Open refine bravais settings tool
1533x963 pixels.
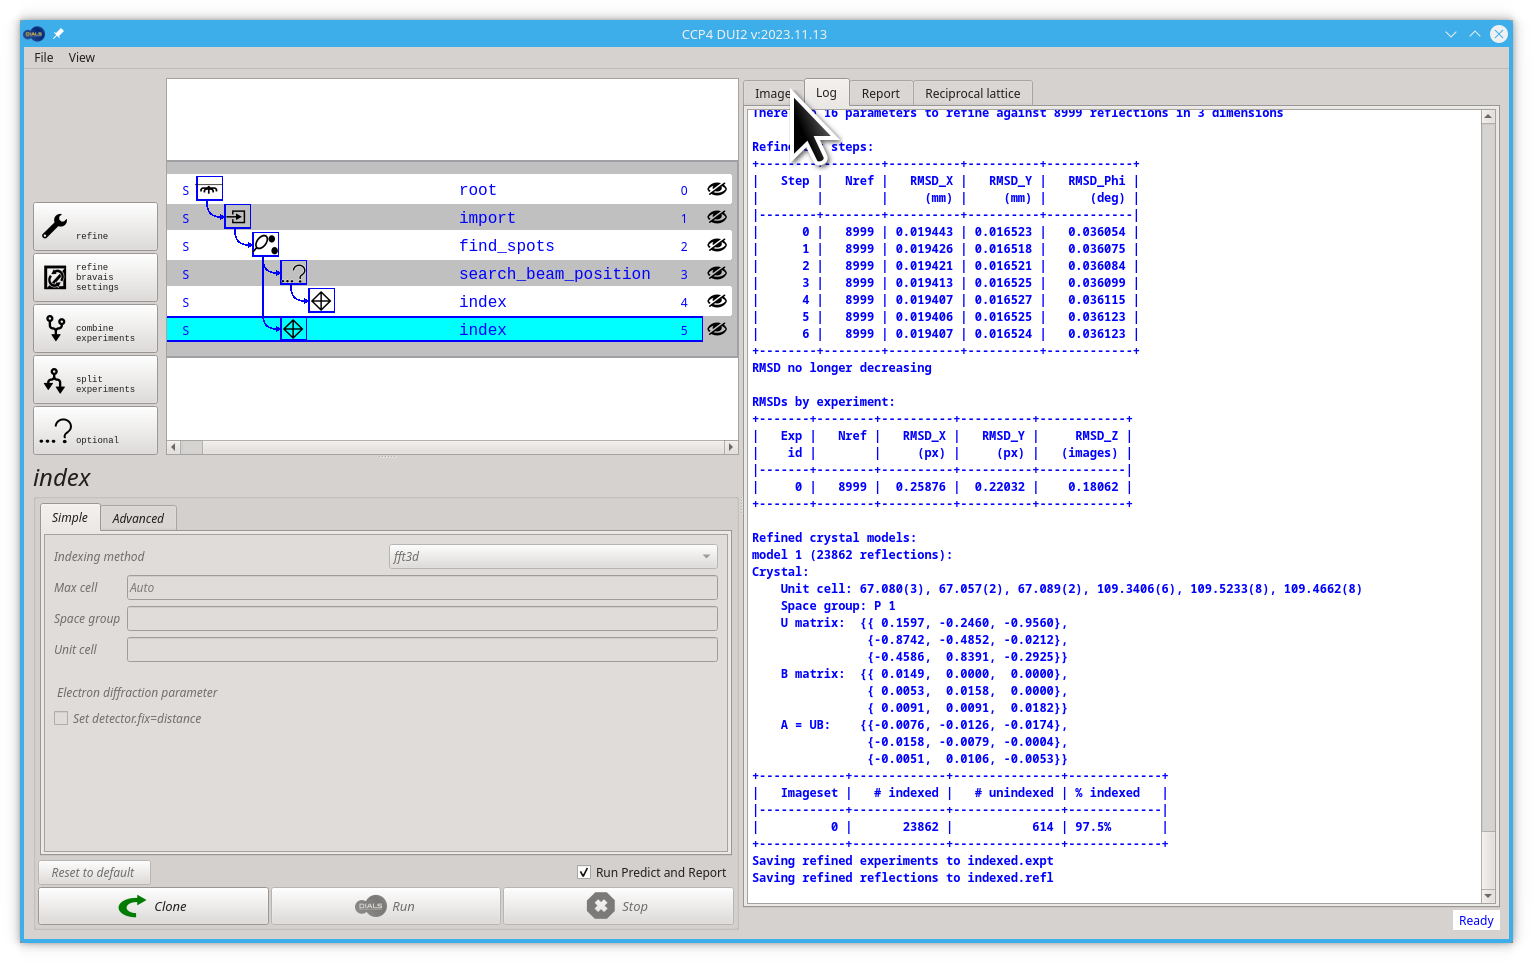[x=95, y=277]
